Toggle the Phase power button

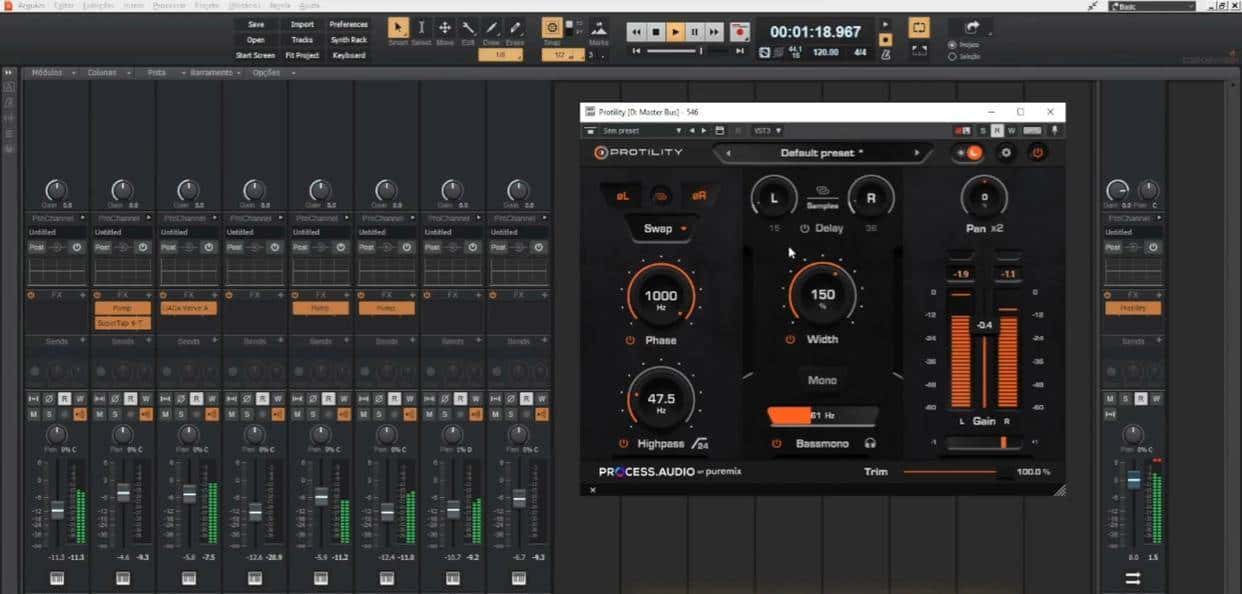click(x=631, y=340)
